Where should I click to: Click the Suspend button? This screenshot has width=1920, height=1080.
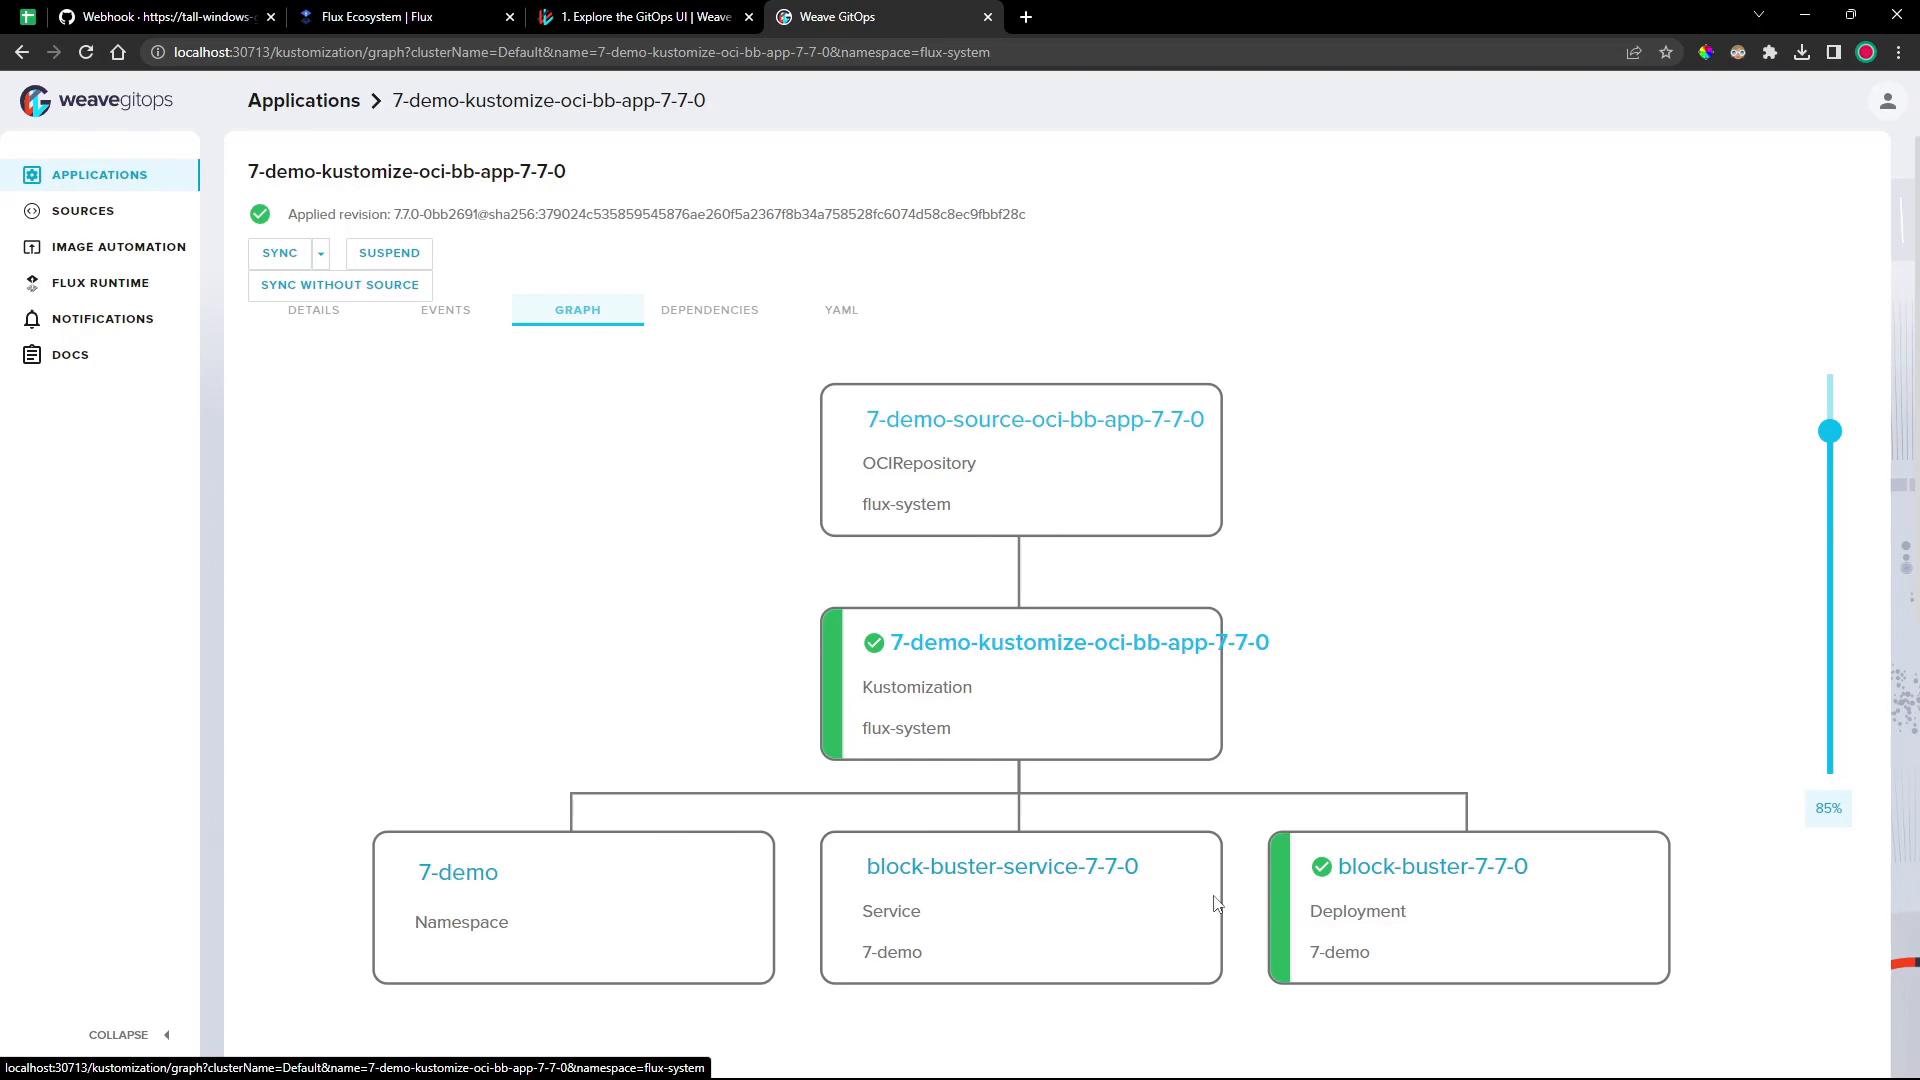(389, 254)
